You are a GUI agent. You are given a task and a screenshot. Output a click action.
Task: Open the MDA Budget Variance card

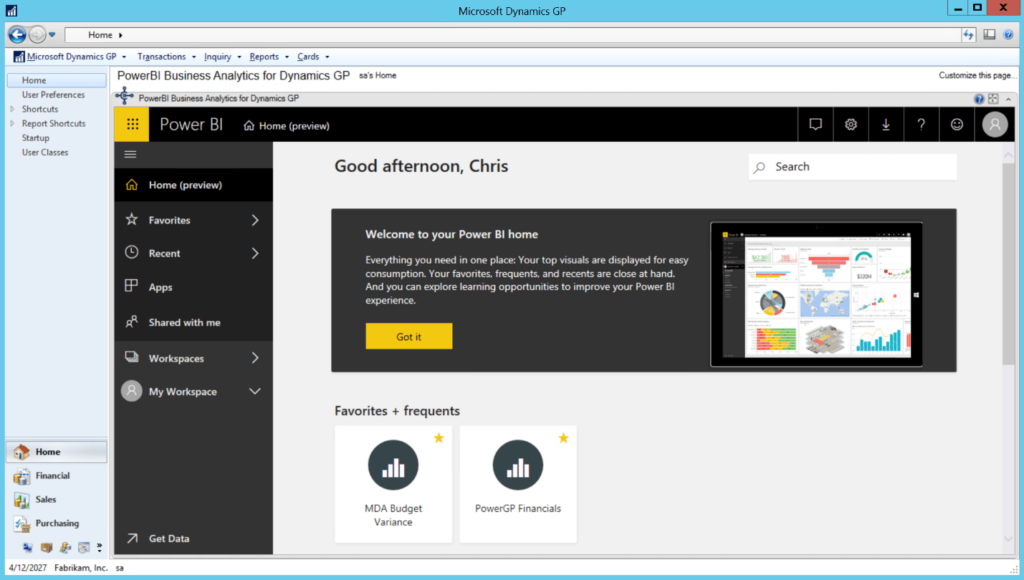pyautogui.click(x=393, y=484)
